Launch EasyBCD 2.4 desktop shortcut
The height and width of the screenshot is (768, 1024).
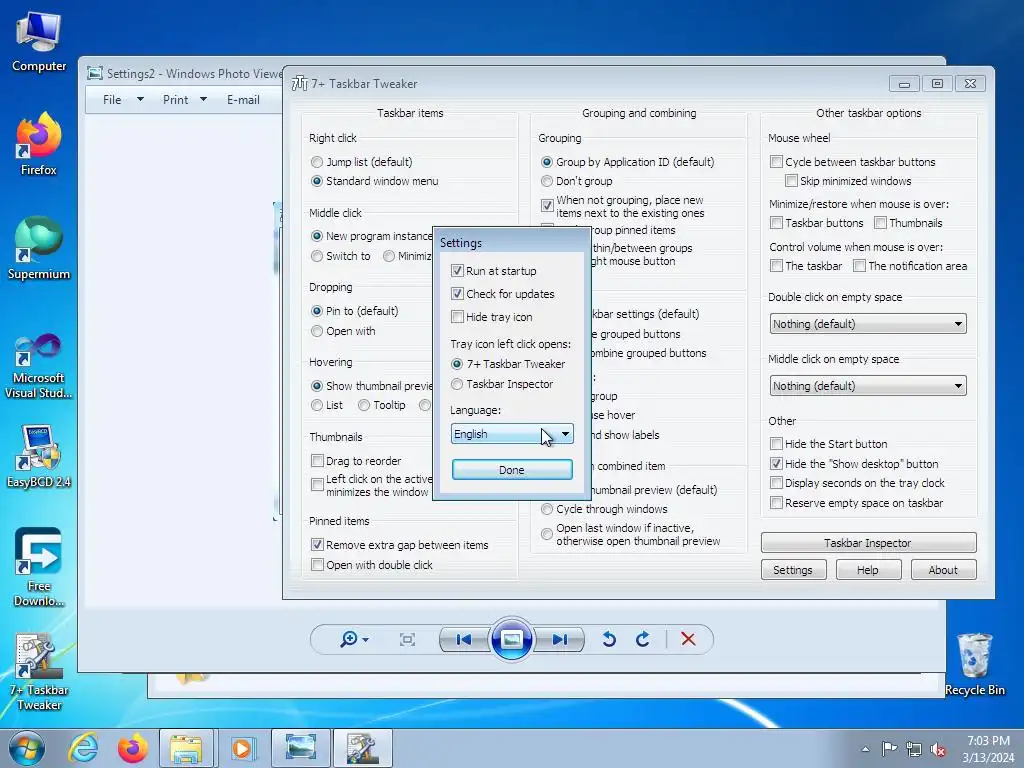(x=39, y=456)
